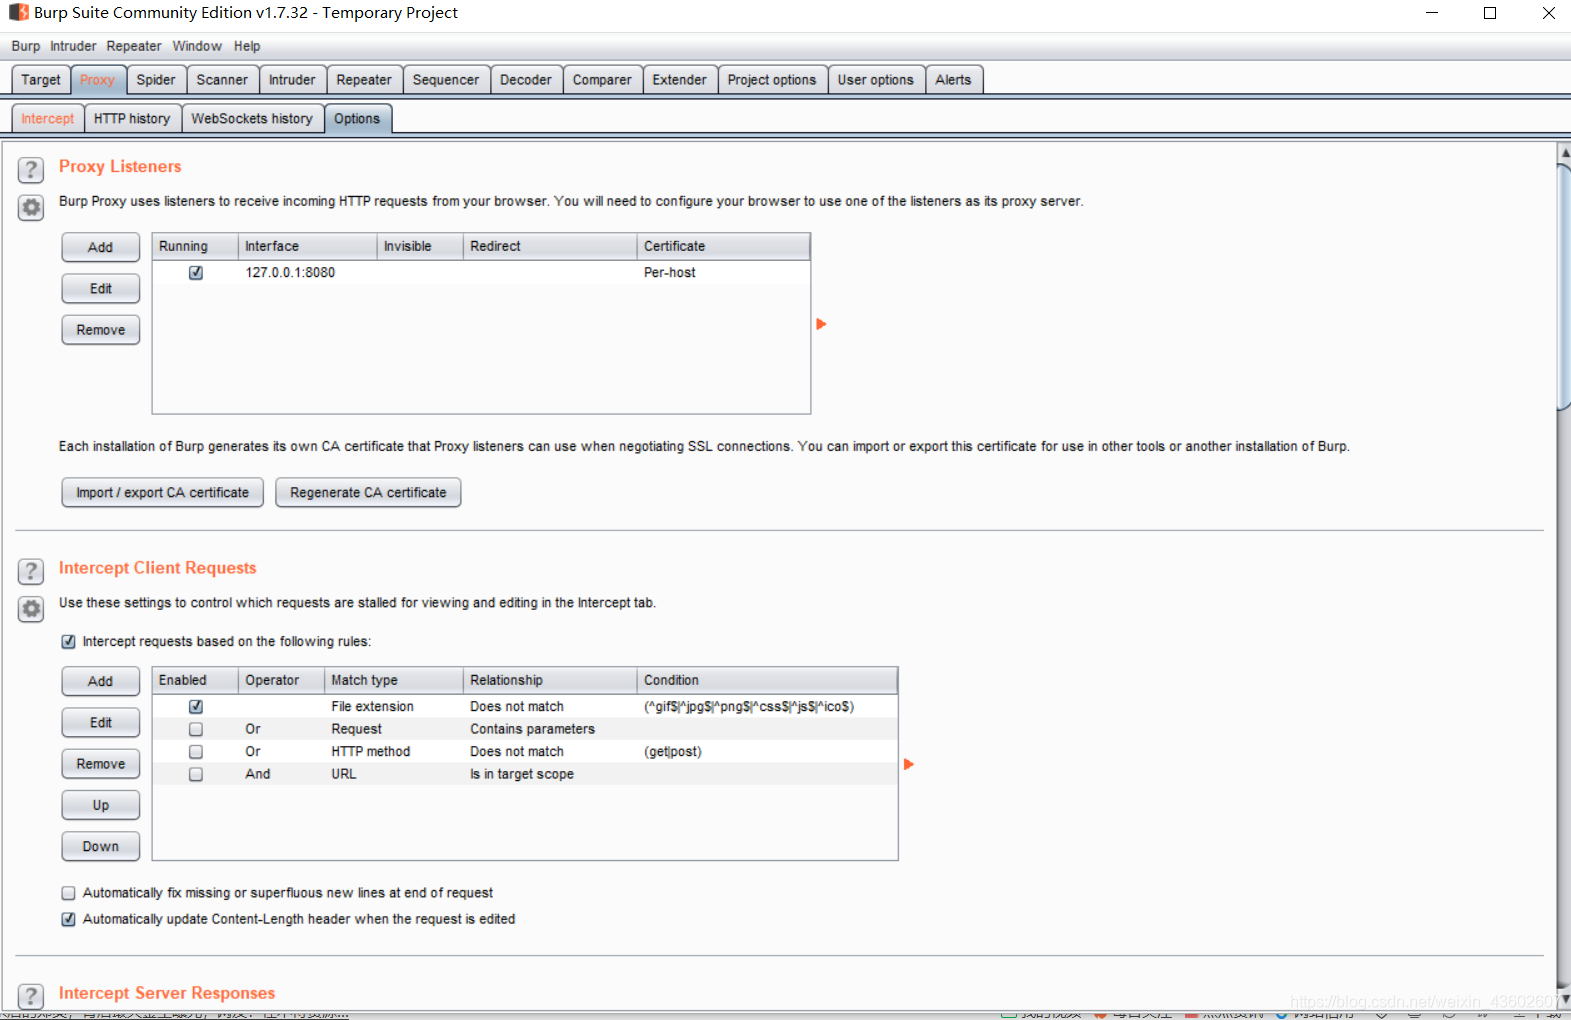Click the Certificate column header in listeners table
The image size is (1571, 1020).
coord(723,246)
